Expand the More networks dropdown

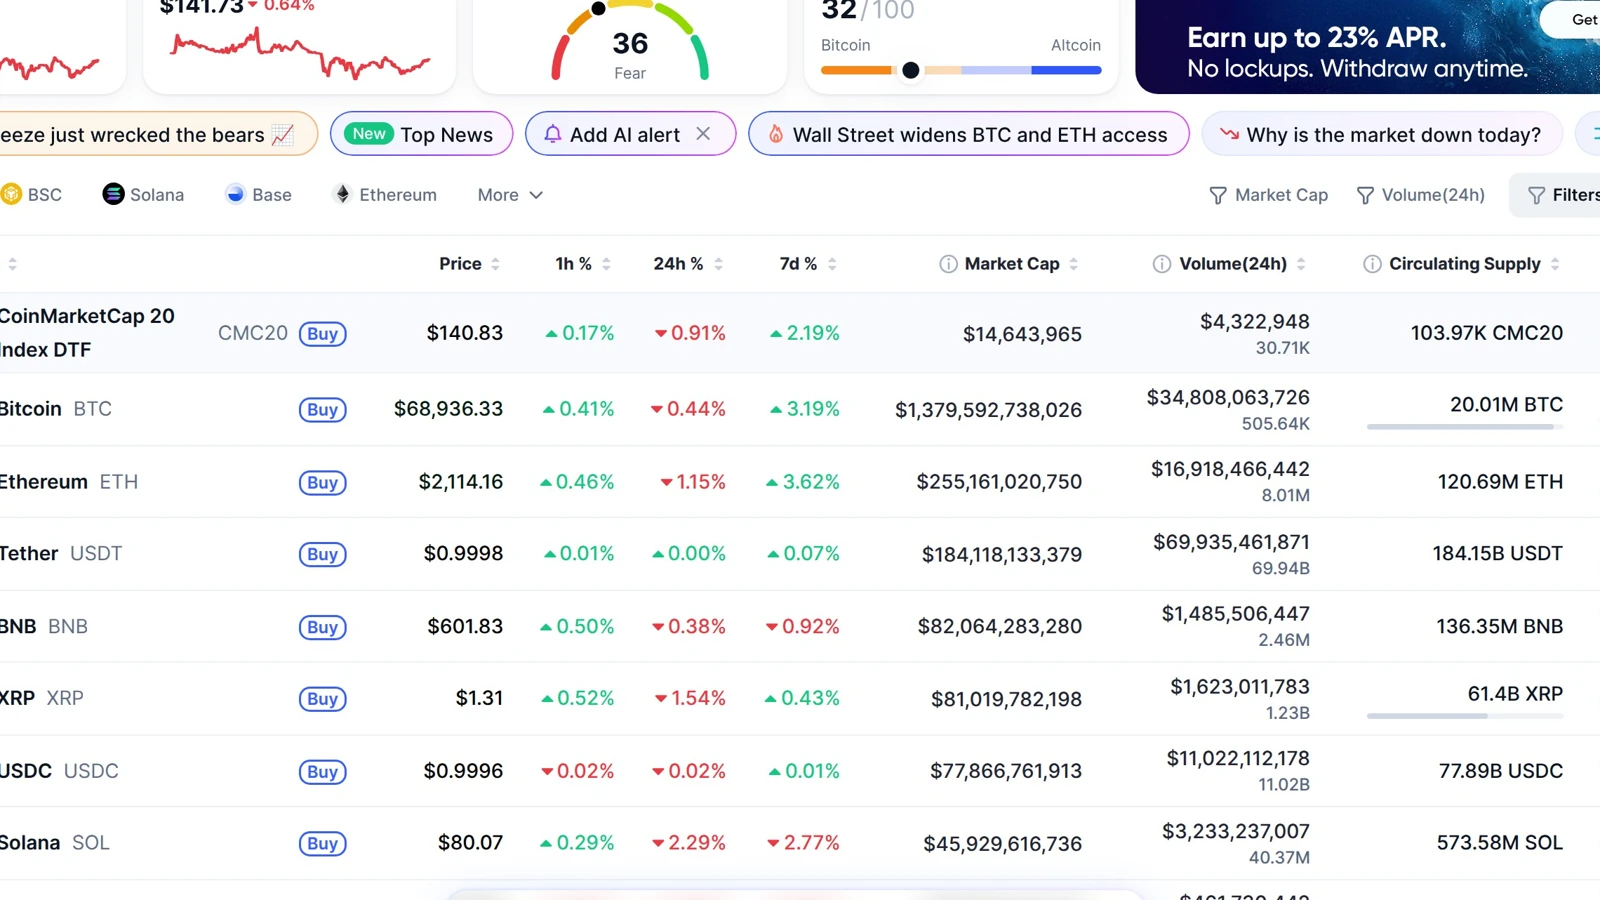click(510, 194)
